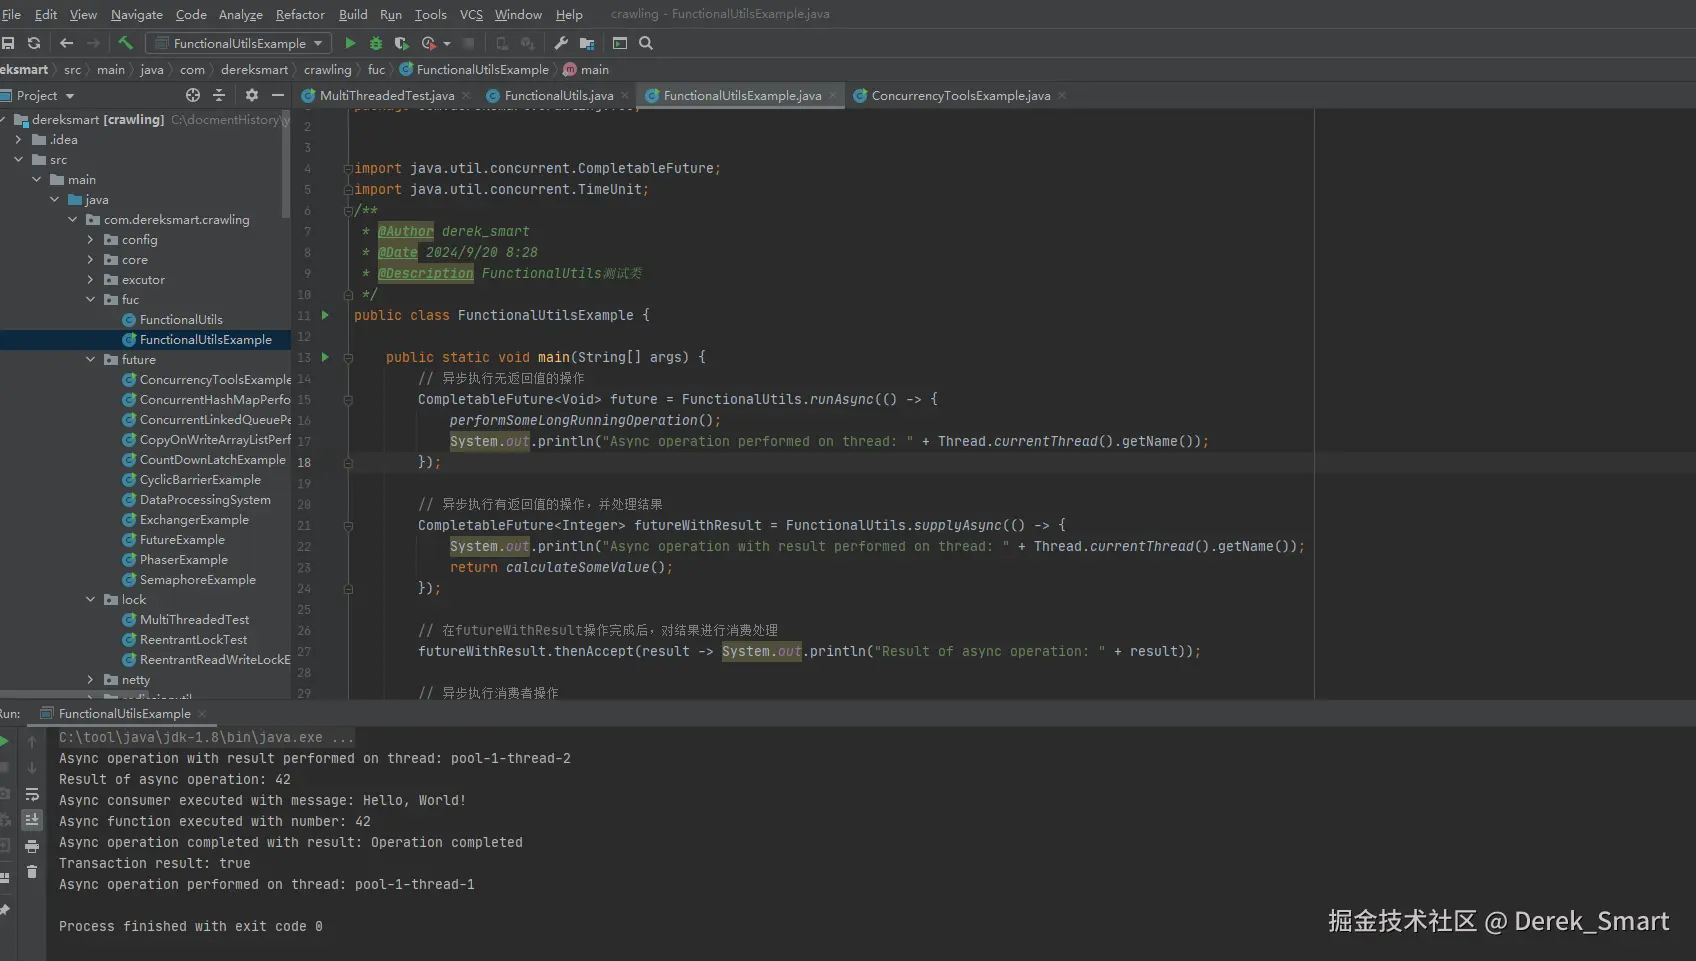Print console output using the printer icon
The height and width of the screenshot is (961, 1696).
click(32, 846)
